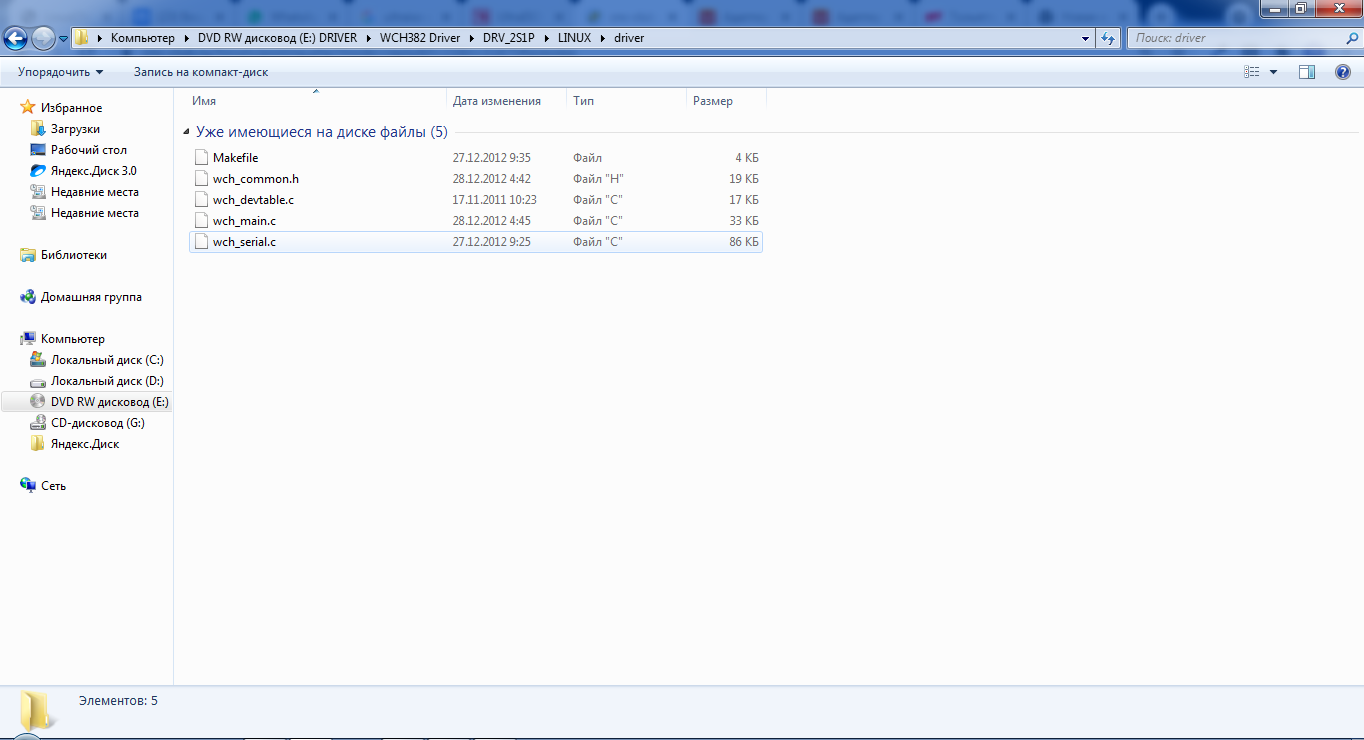This screenshot has height=740, width=1364.
Task: Click the driver breadcrumb segment
Action: [629, 38]
